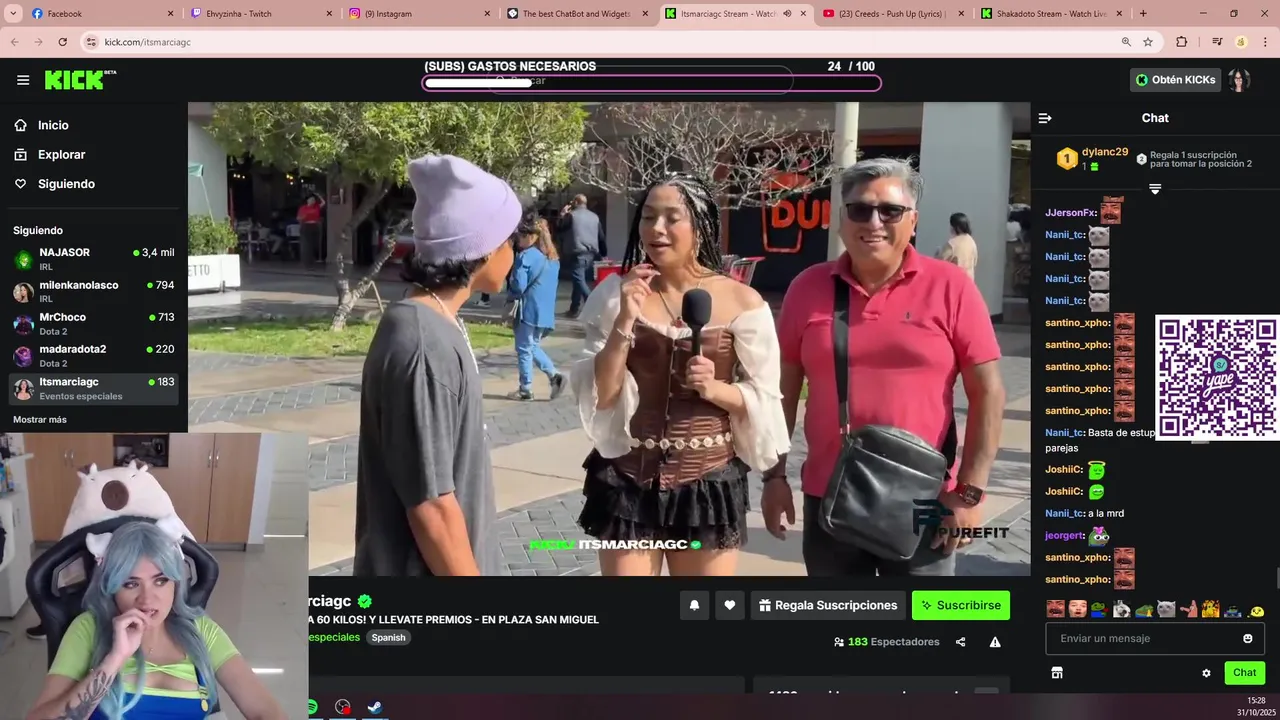1280x720 pixels.
Task: View site information icon in address bar
Action: (92, 42)
